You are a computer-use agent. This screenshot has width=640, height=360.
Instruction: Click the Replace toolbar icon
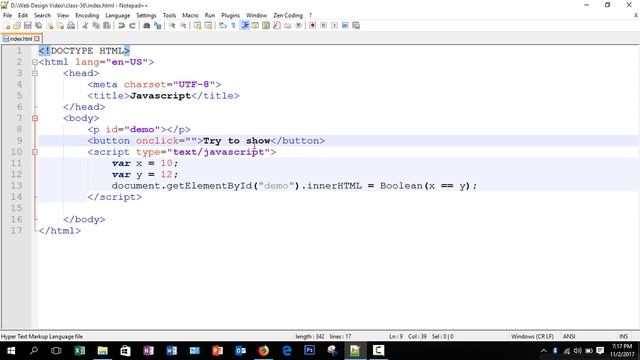click(x=158, y=26)
